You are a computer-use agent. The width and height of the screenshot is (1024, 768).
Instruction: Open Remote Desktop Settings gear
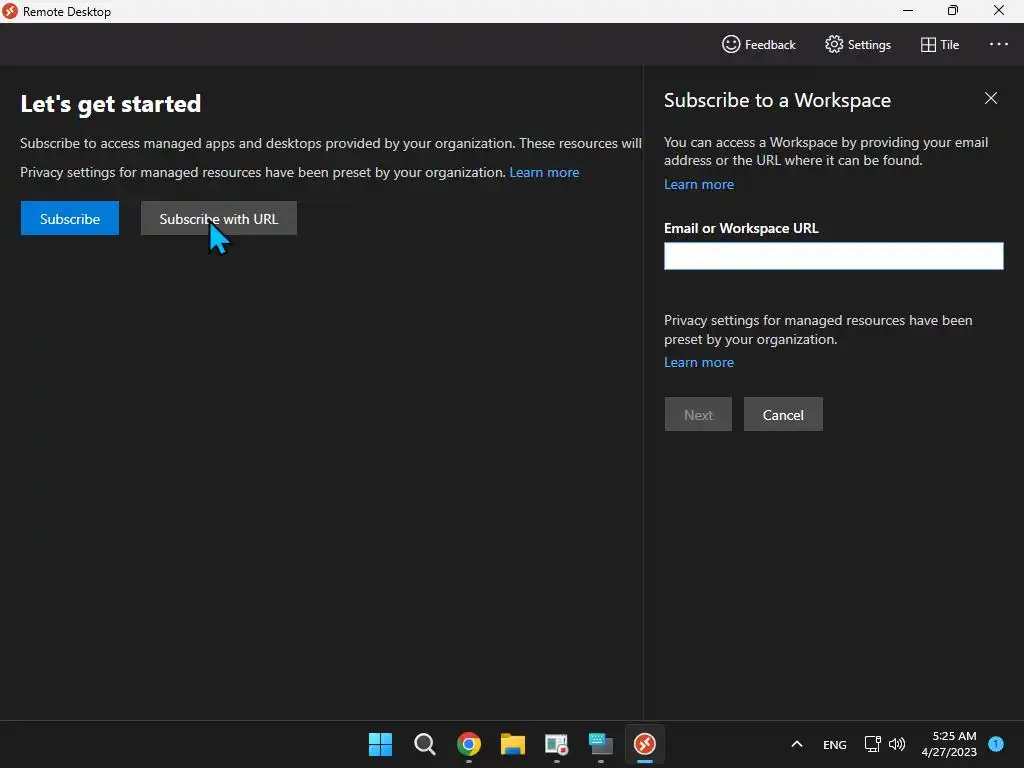click(857, 44)
